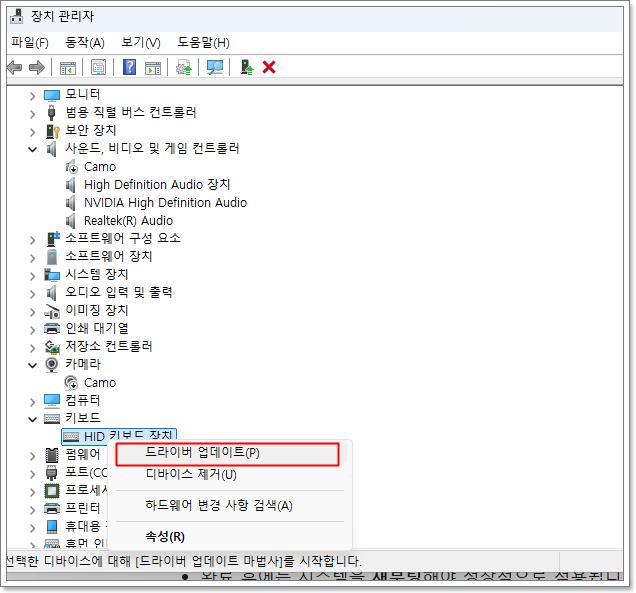Select the 이미징 장치 label

click(97, 310)
